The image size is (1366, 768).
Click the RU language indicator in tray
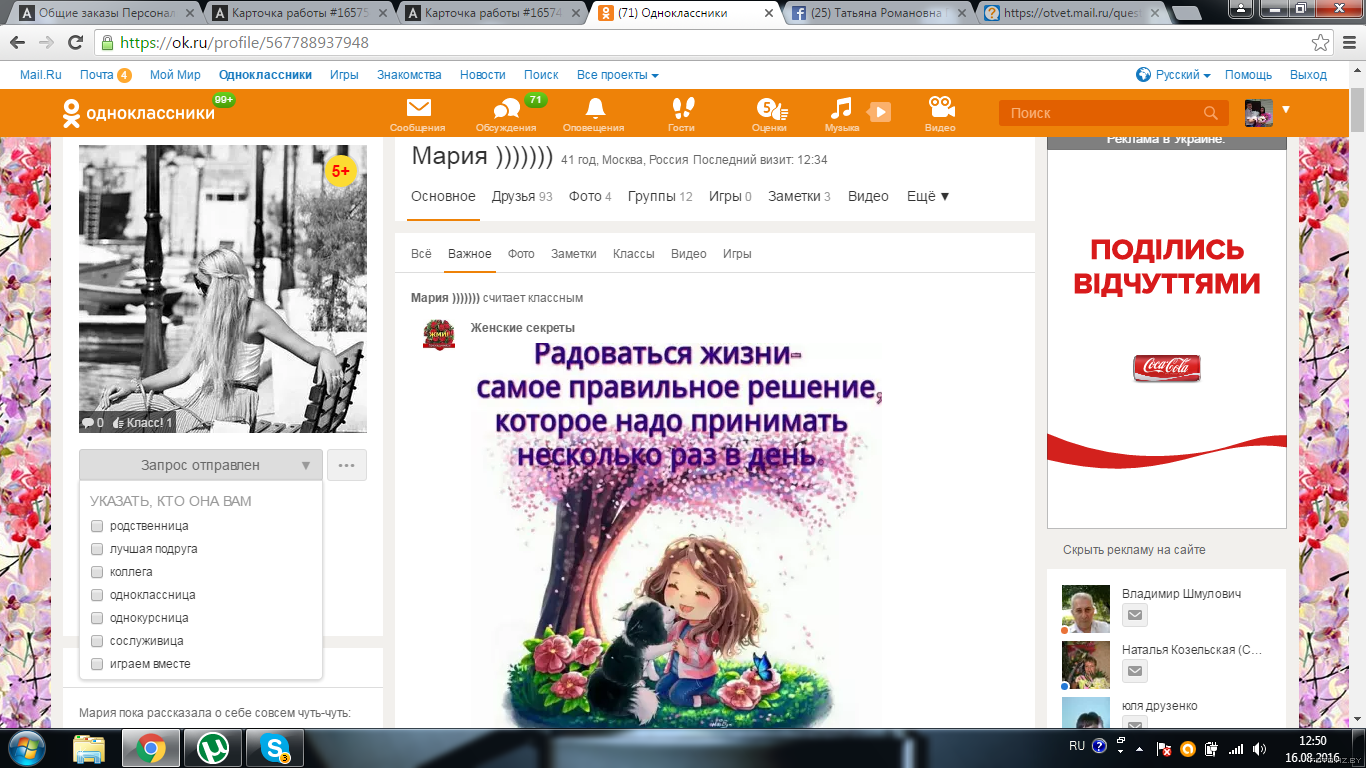coord(1076,746)
